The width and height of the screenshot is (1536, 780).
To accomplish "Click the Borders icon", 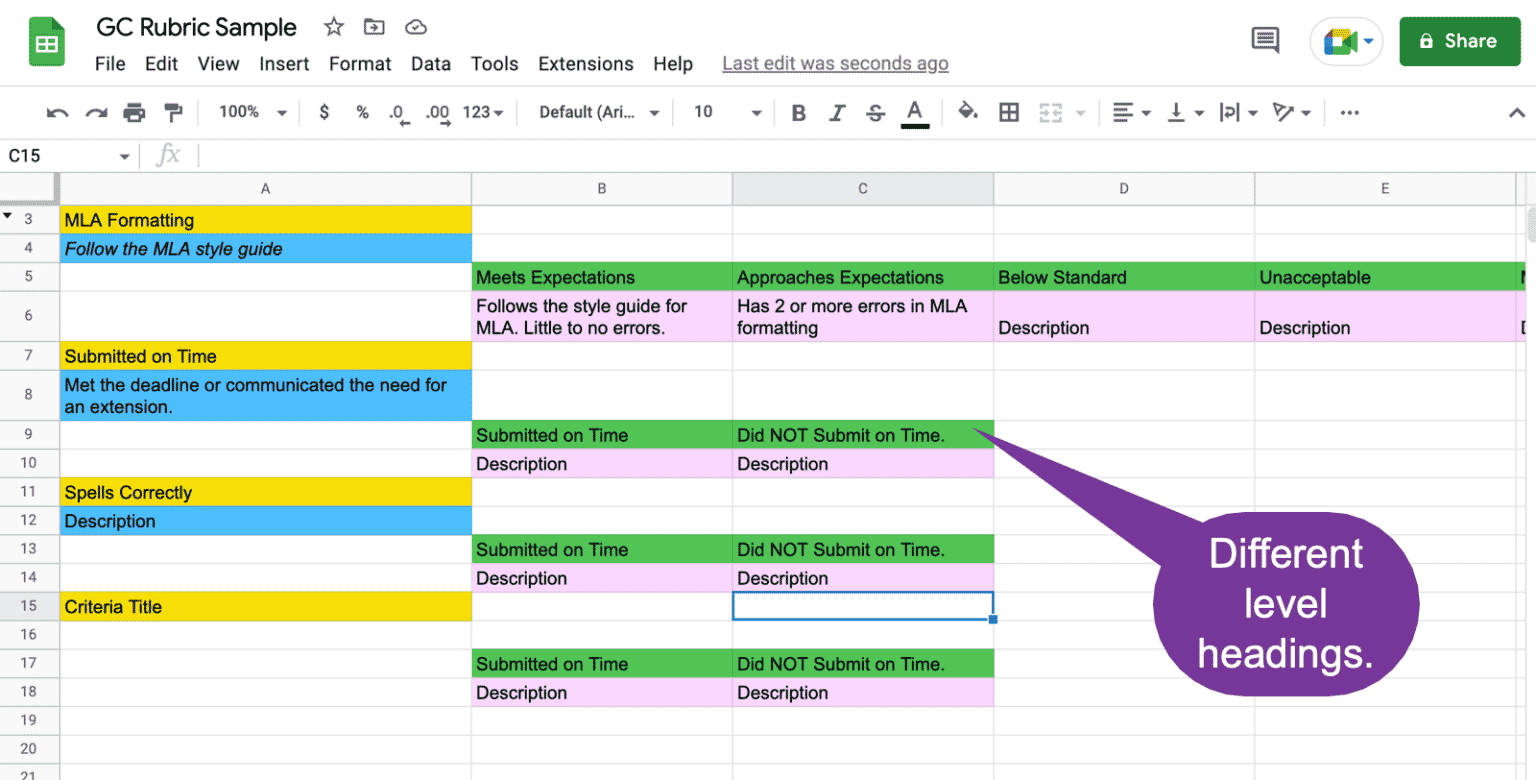I will point(1009,112).
